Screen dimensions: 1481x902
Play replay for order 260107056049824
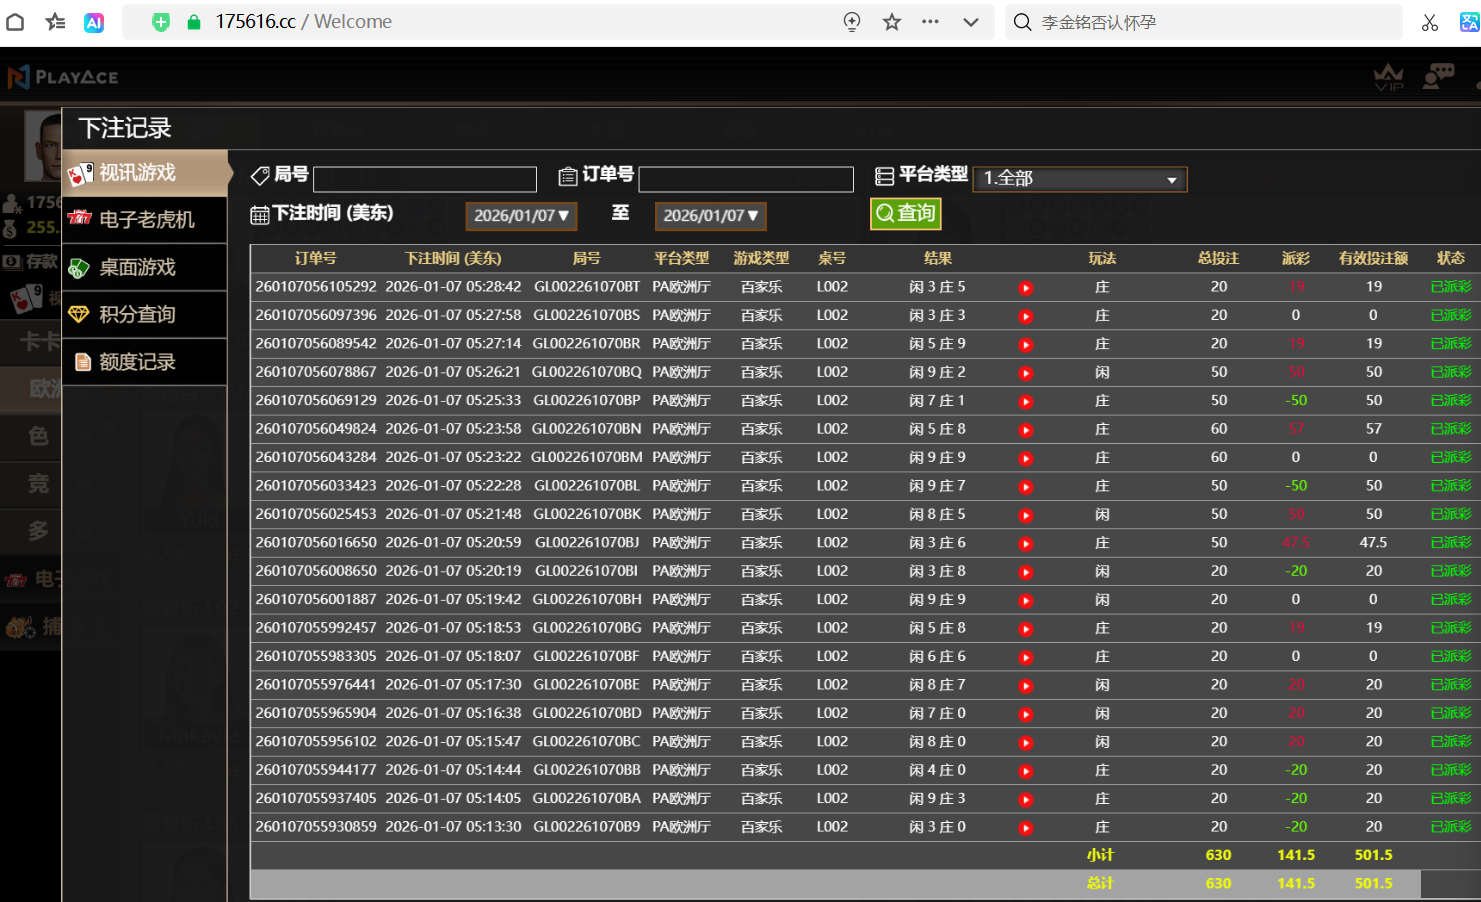[x=1025, y=430]
